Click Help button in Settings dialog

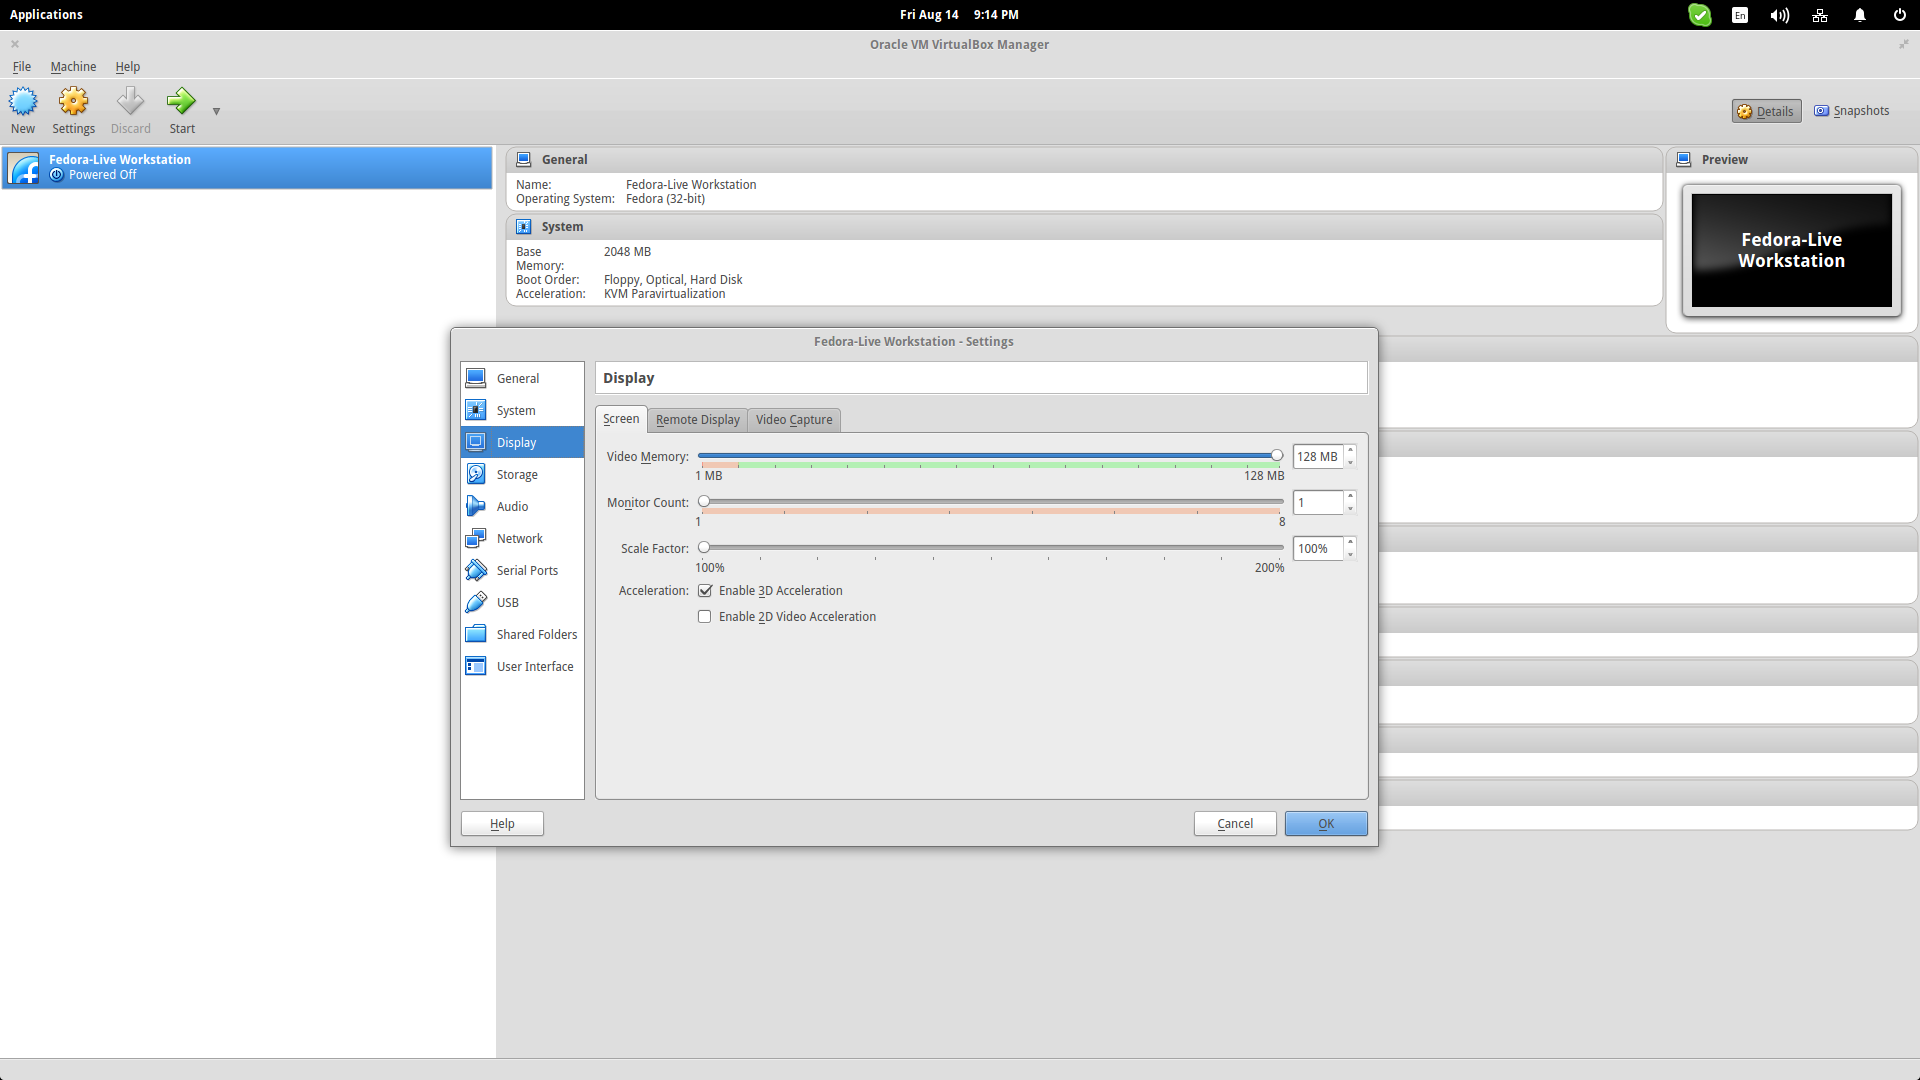502,824
